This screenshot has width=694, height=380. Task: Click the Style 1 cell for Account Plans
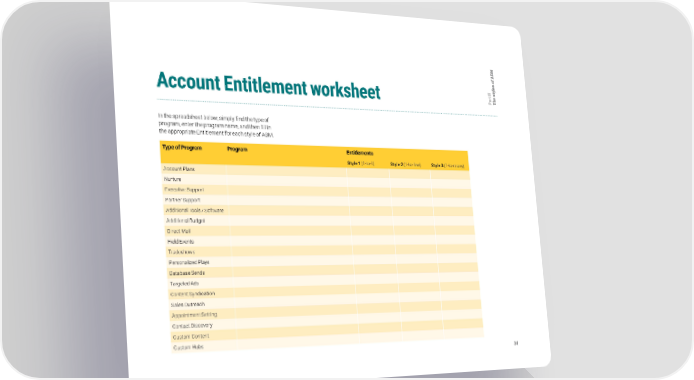368,173
